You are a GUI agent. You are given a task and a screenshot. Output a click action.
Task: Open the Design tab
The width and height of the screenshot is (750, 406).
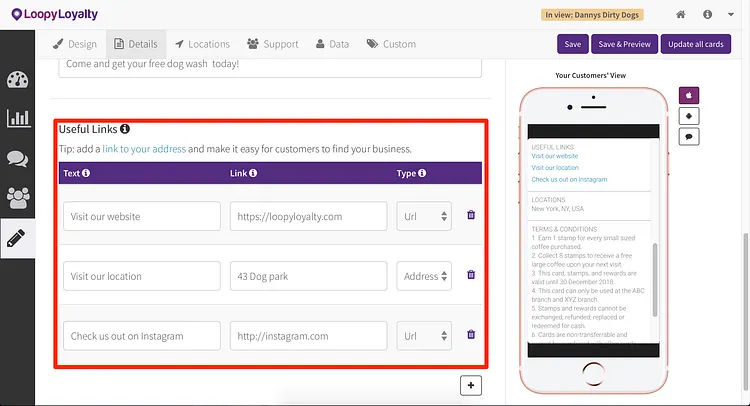tap(75, 44)
